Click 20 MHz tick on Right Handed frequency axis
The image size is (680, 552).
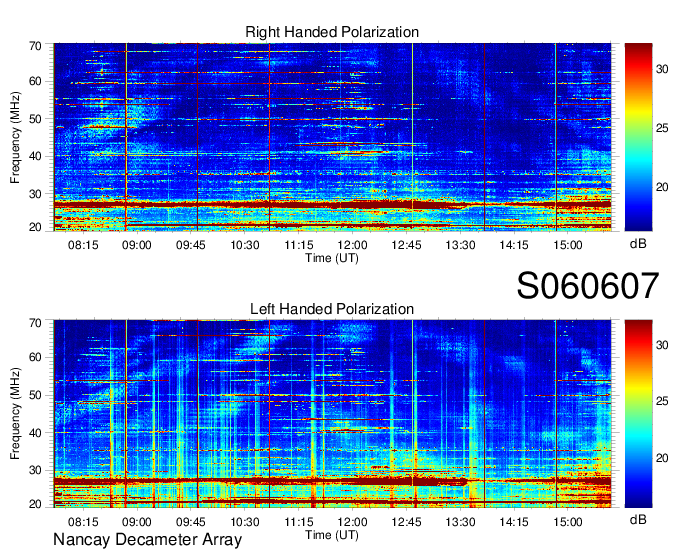click(35, 227)
